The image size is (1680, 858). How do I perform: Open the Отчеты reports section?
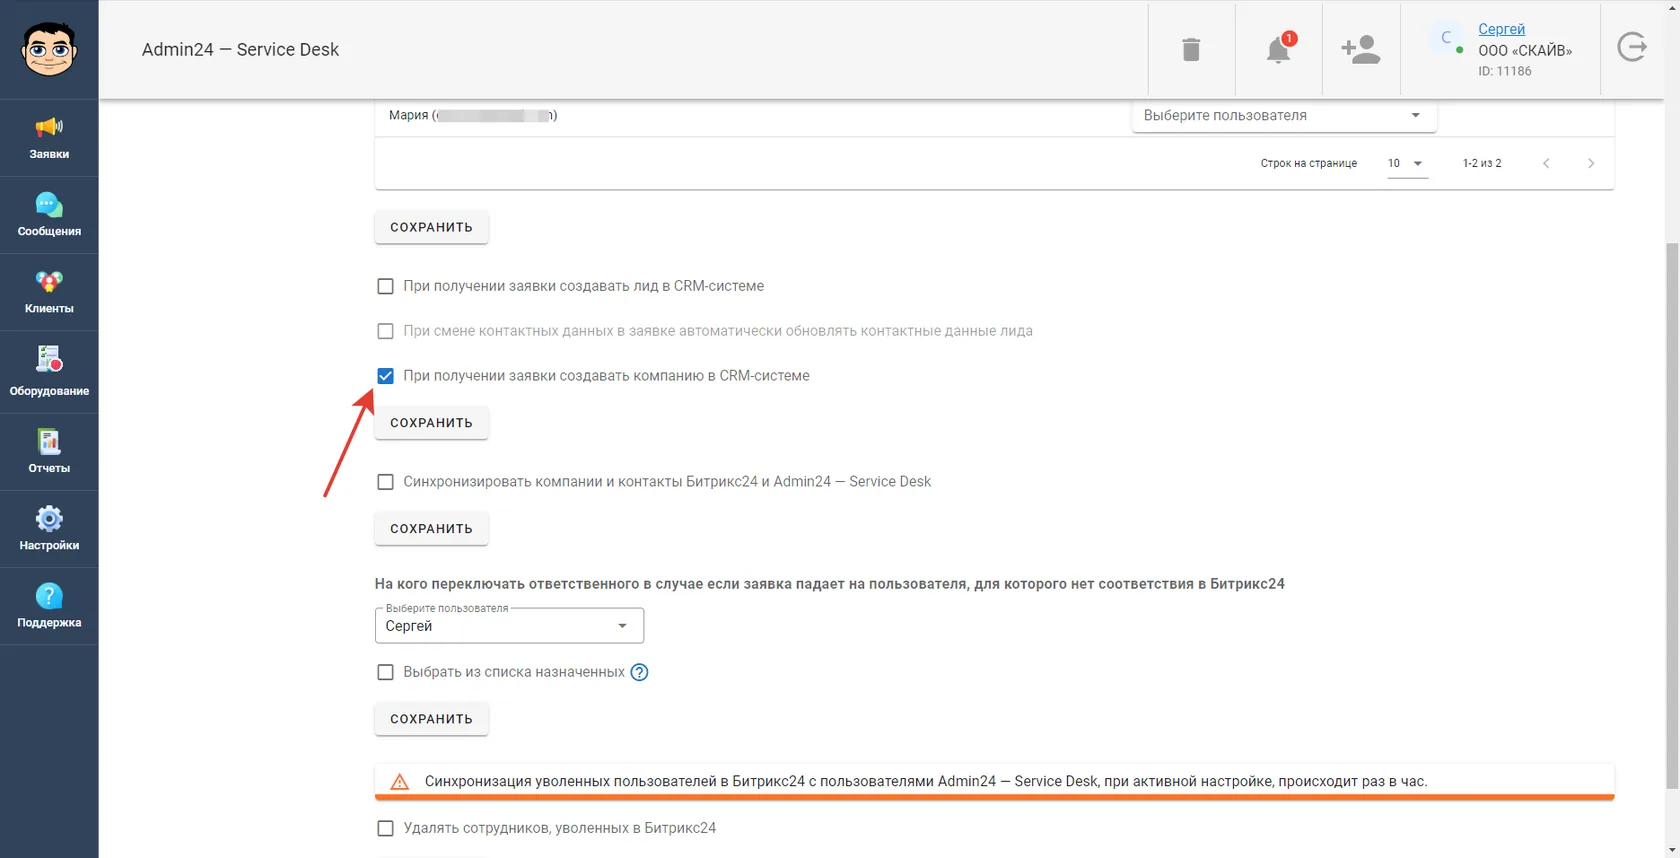point(49,452)
